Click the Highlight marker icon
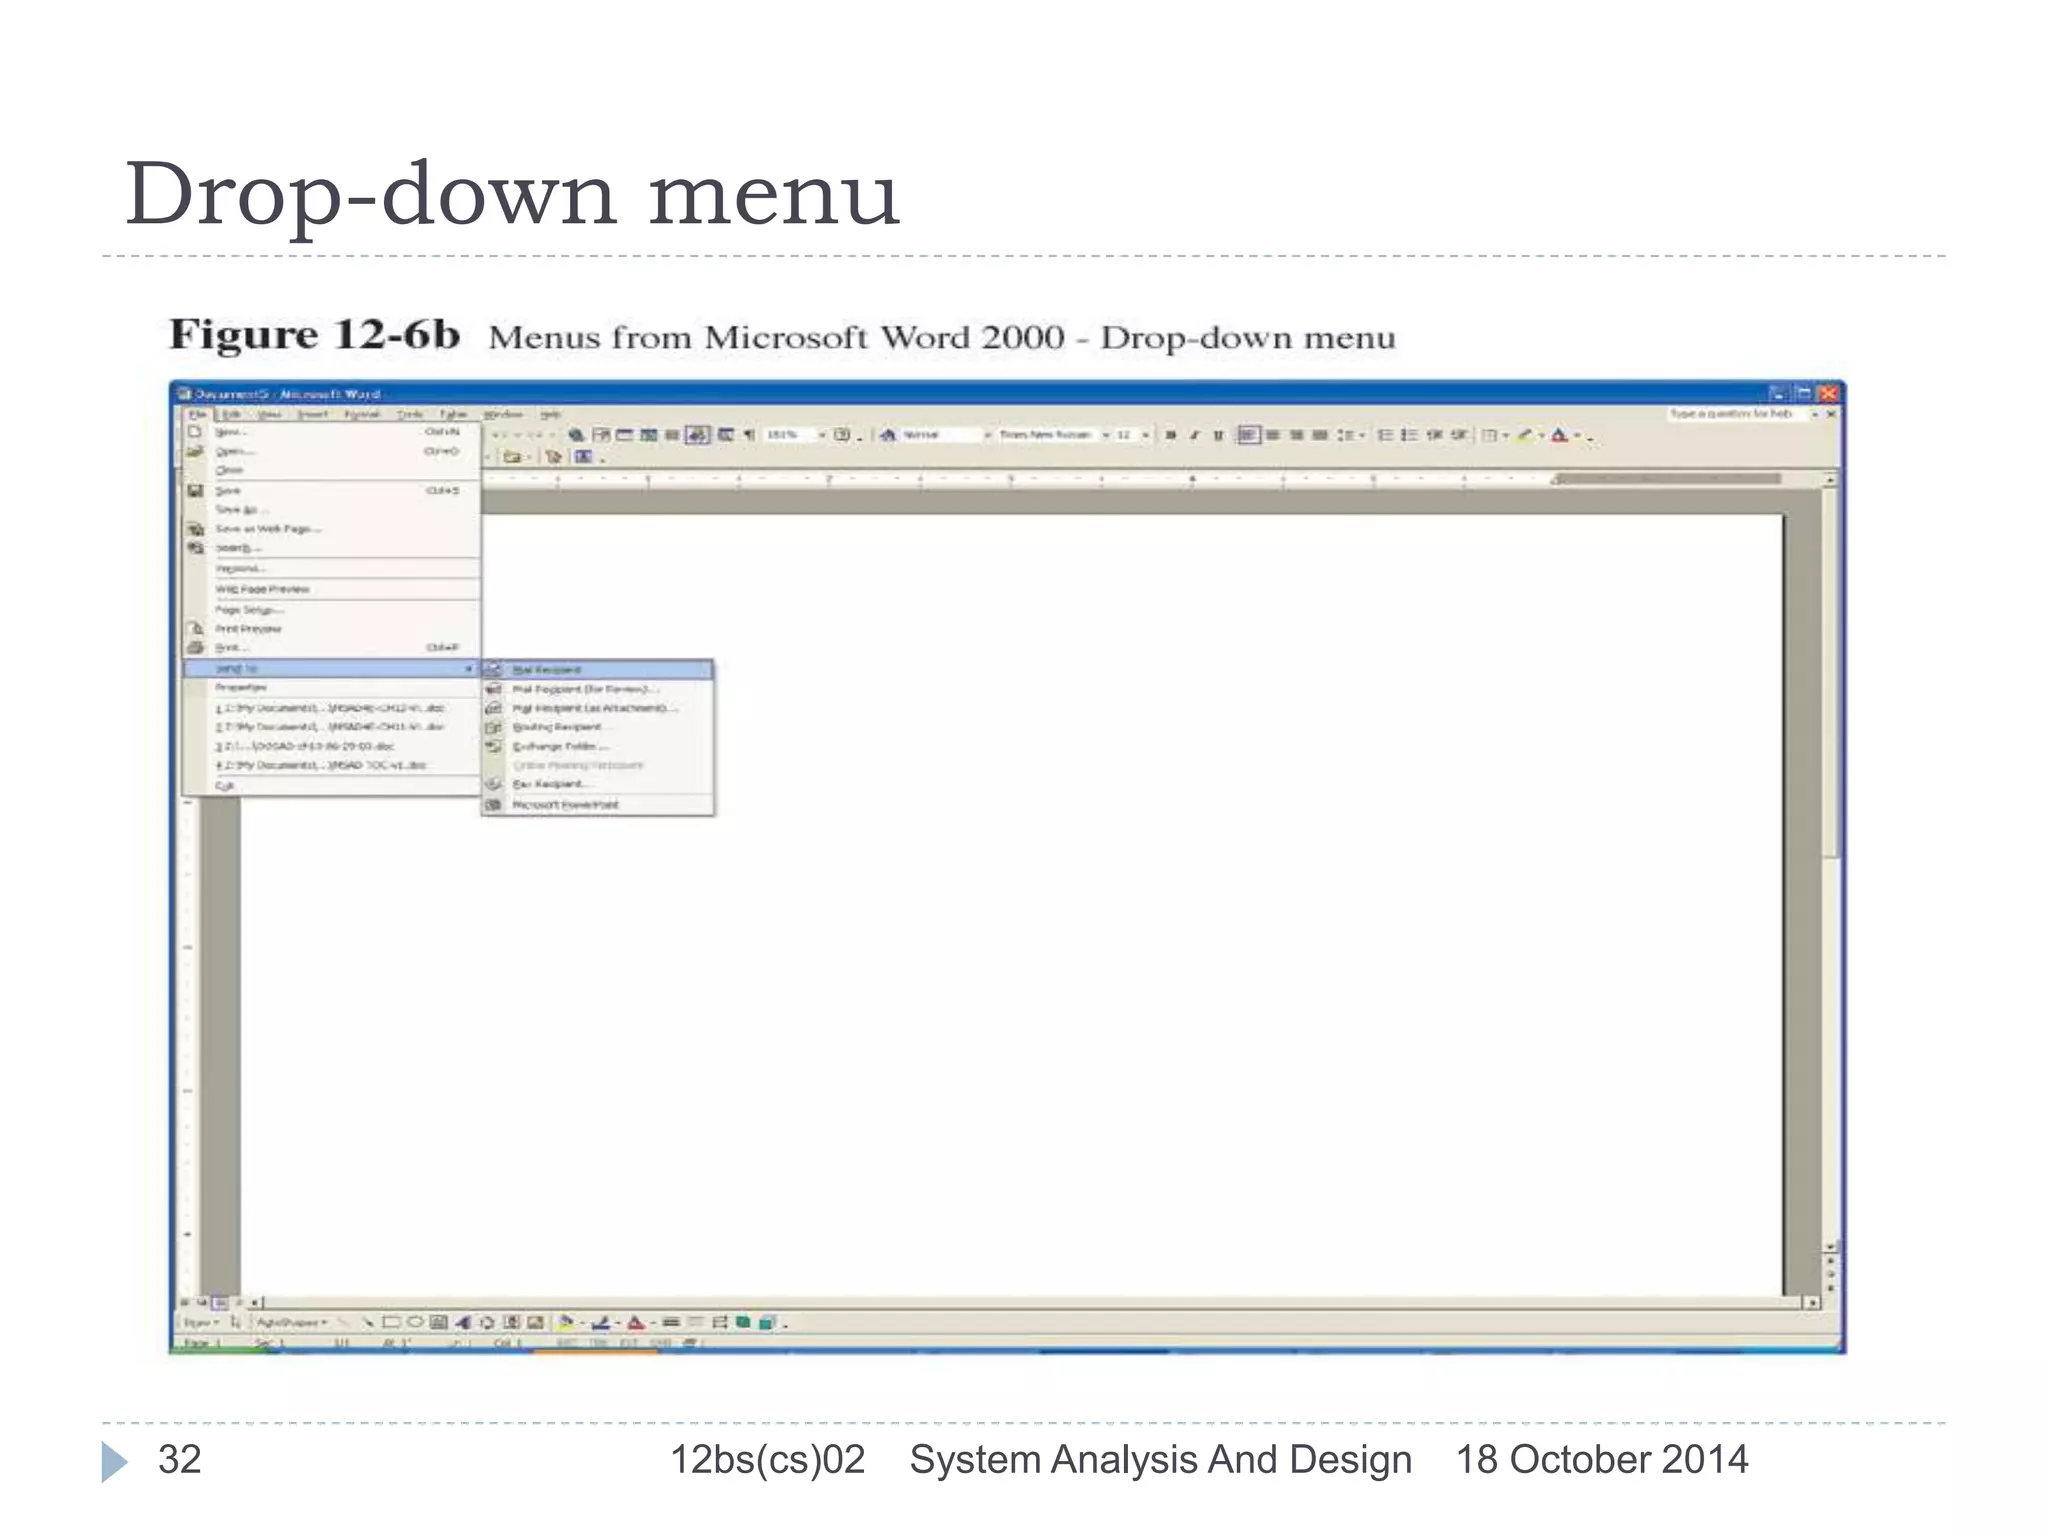The height and width of the screenshot is (1536, 2048). coord(1524,435)
